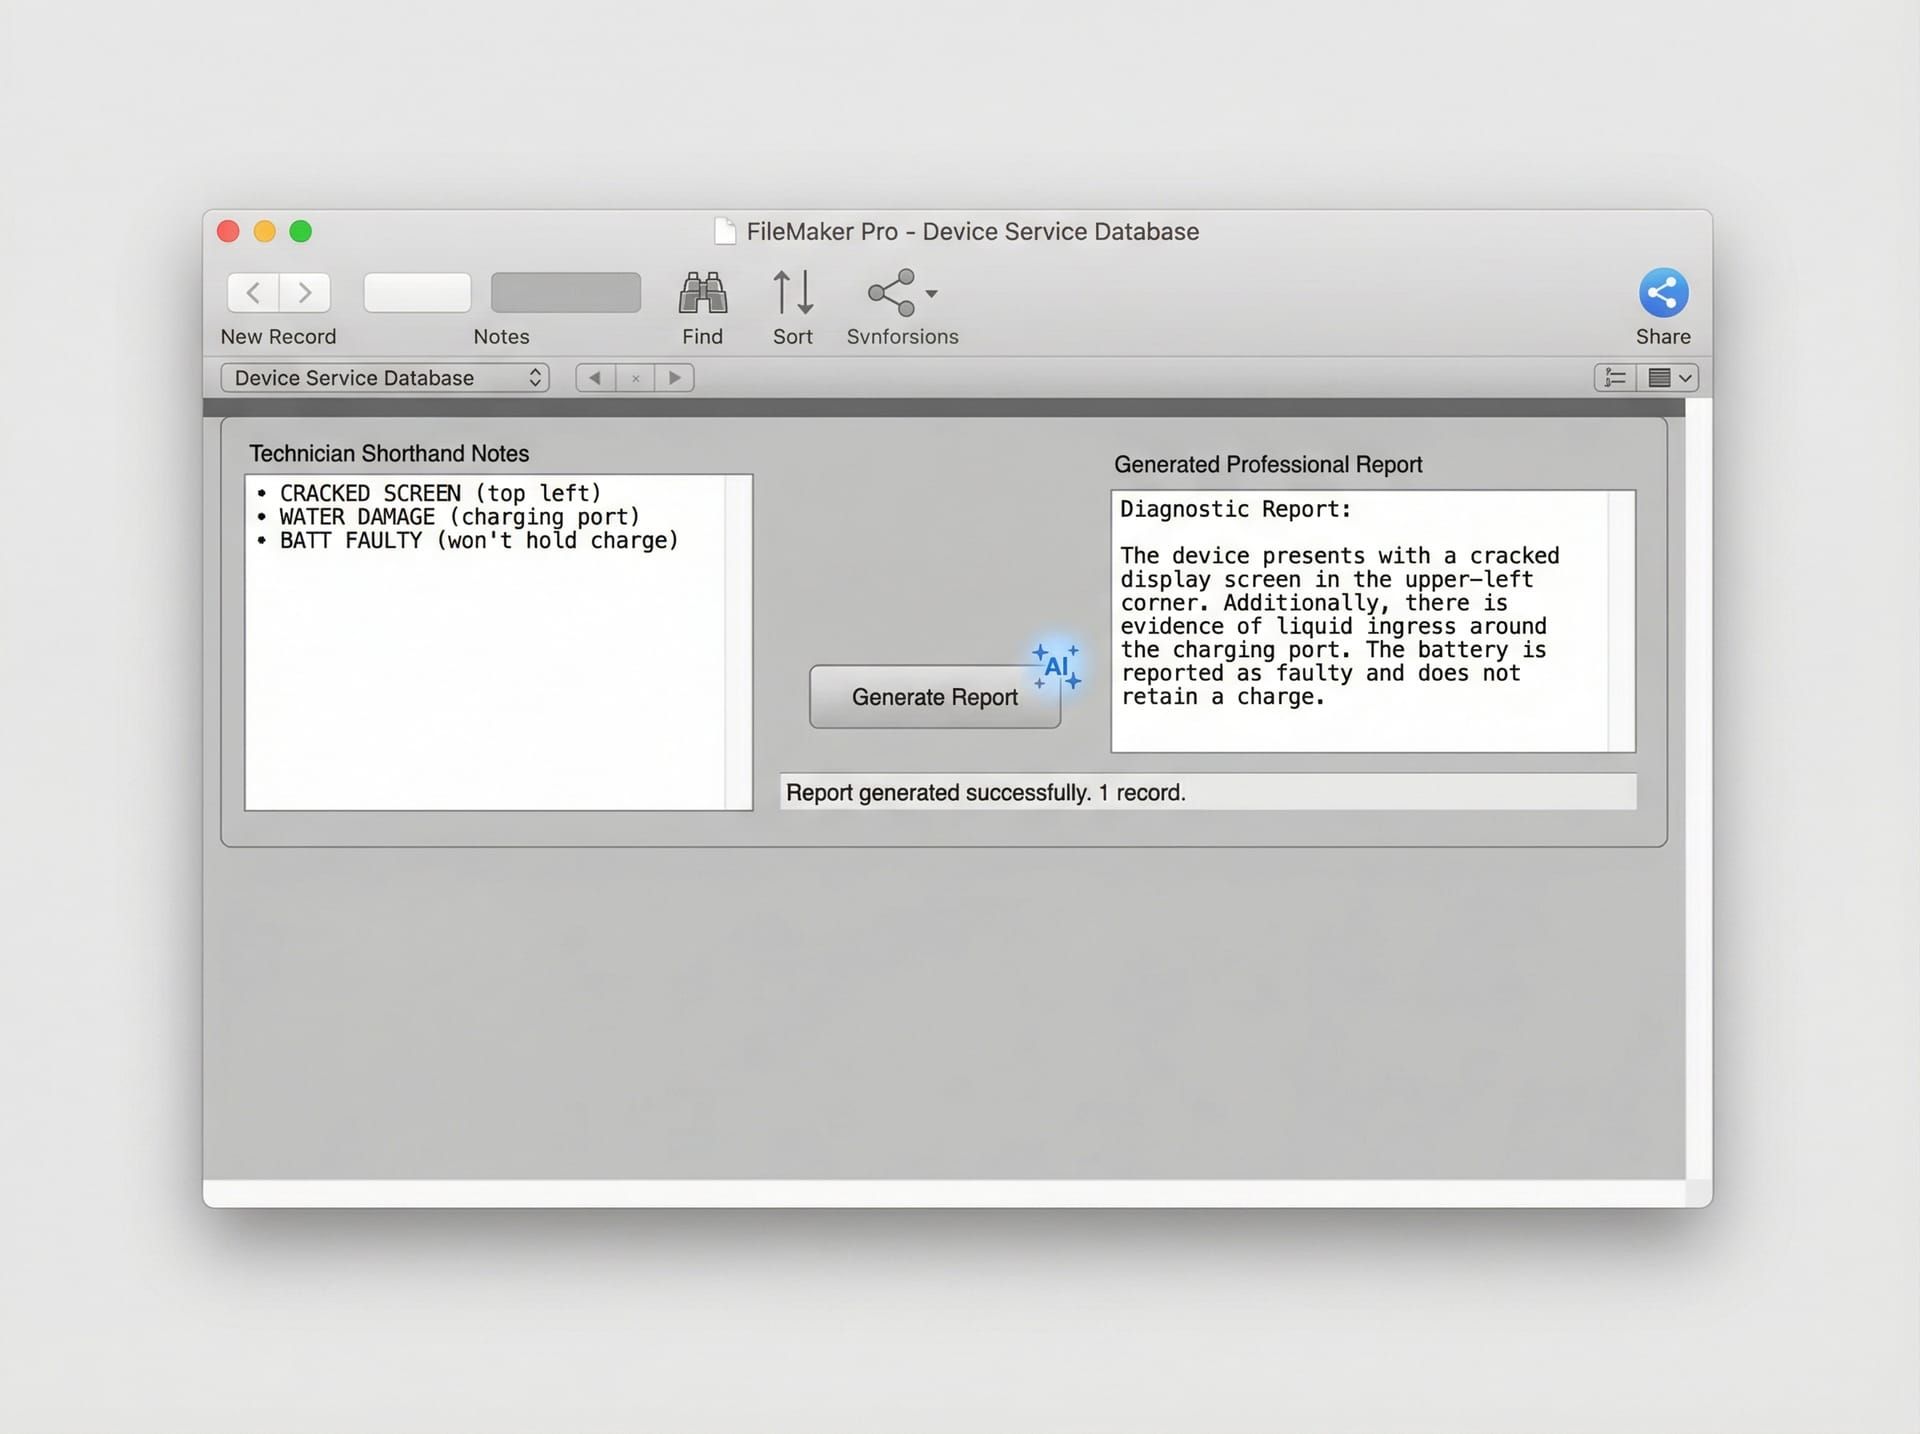Click inside Generated Professional Report text area

tap(1360, 620)
